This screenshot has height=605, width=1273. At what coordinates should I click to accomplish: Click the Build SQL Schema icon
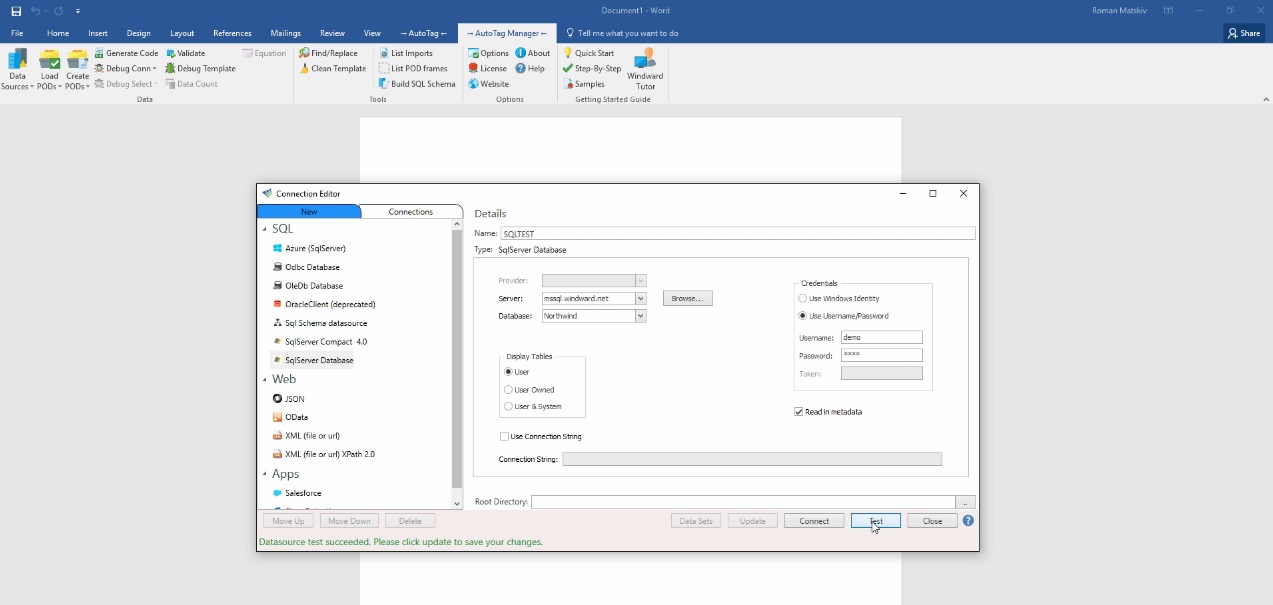point(384,84)
